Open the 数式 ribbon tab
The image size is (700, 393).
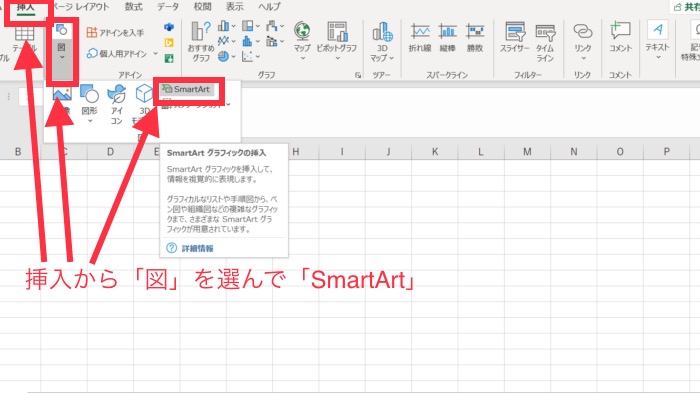[133, 7]
